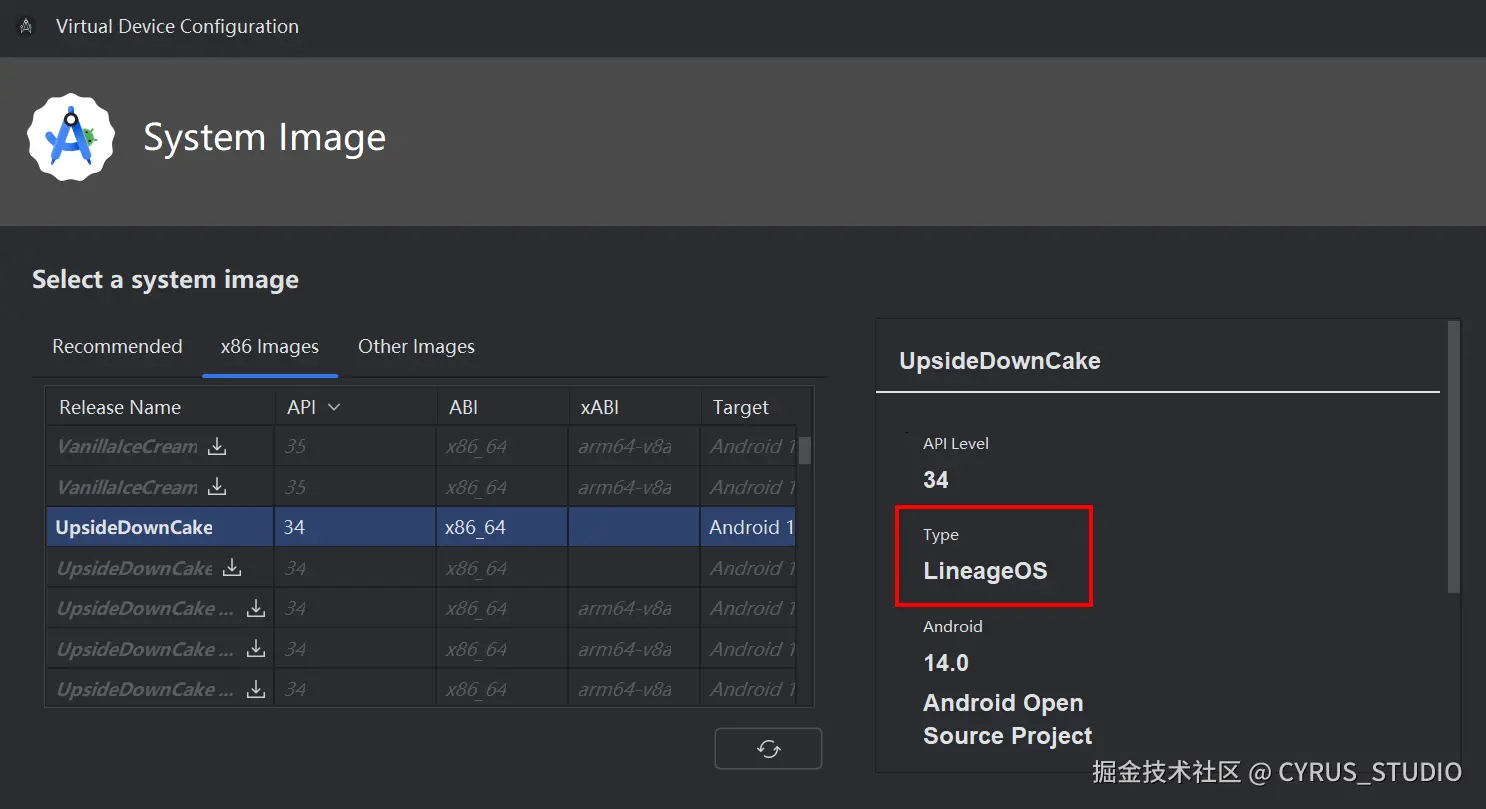Download the first VanillaIceCream system image
Screen dimensions: 1486x809
pyautogui.click(x=217, y=447)
